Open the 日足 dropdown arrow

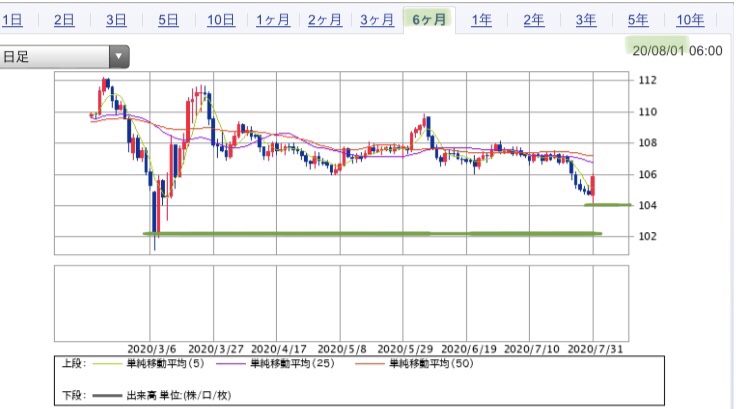point(119,57)
